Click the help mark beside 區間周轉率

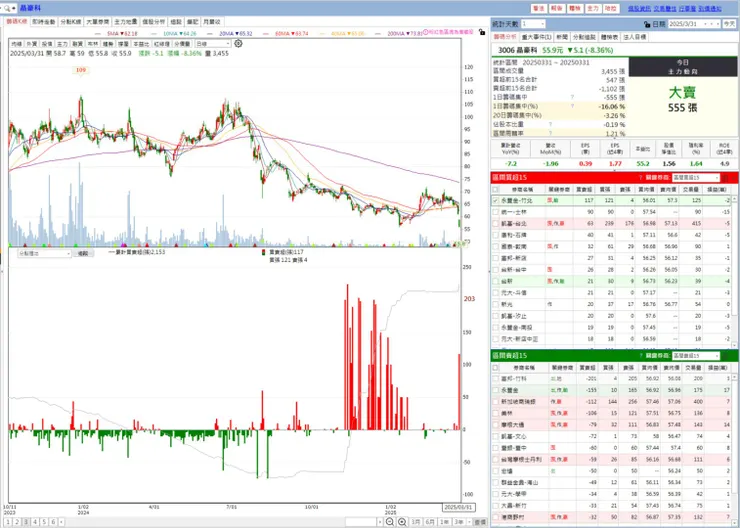550,134
